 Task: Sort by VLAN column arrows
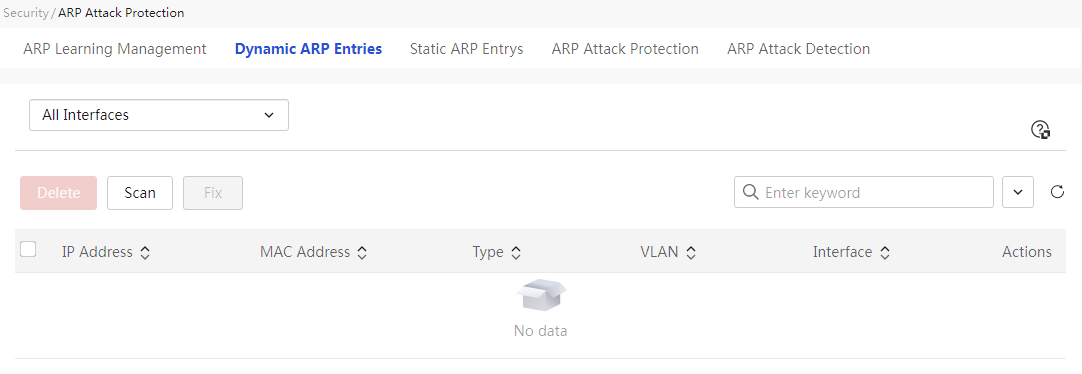[691, 253]
